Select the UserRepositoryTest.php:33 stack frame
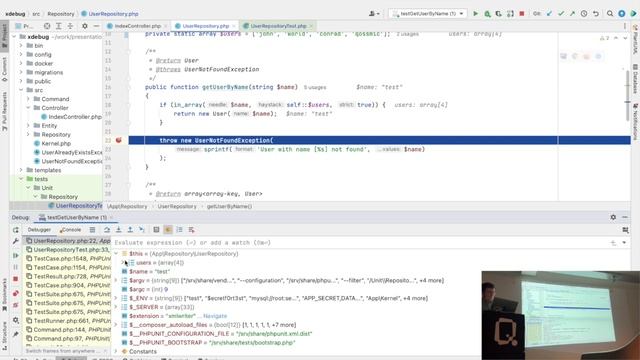The height and width of the screenshot is (360, 640). pyautogui.click(x=68, y=249)
